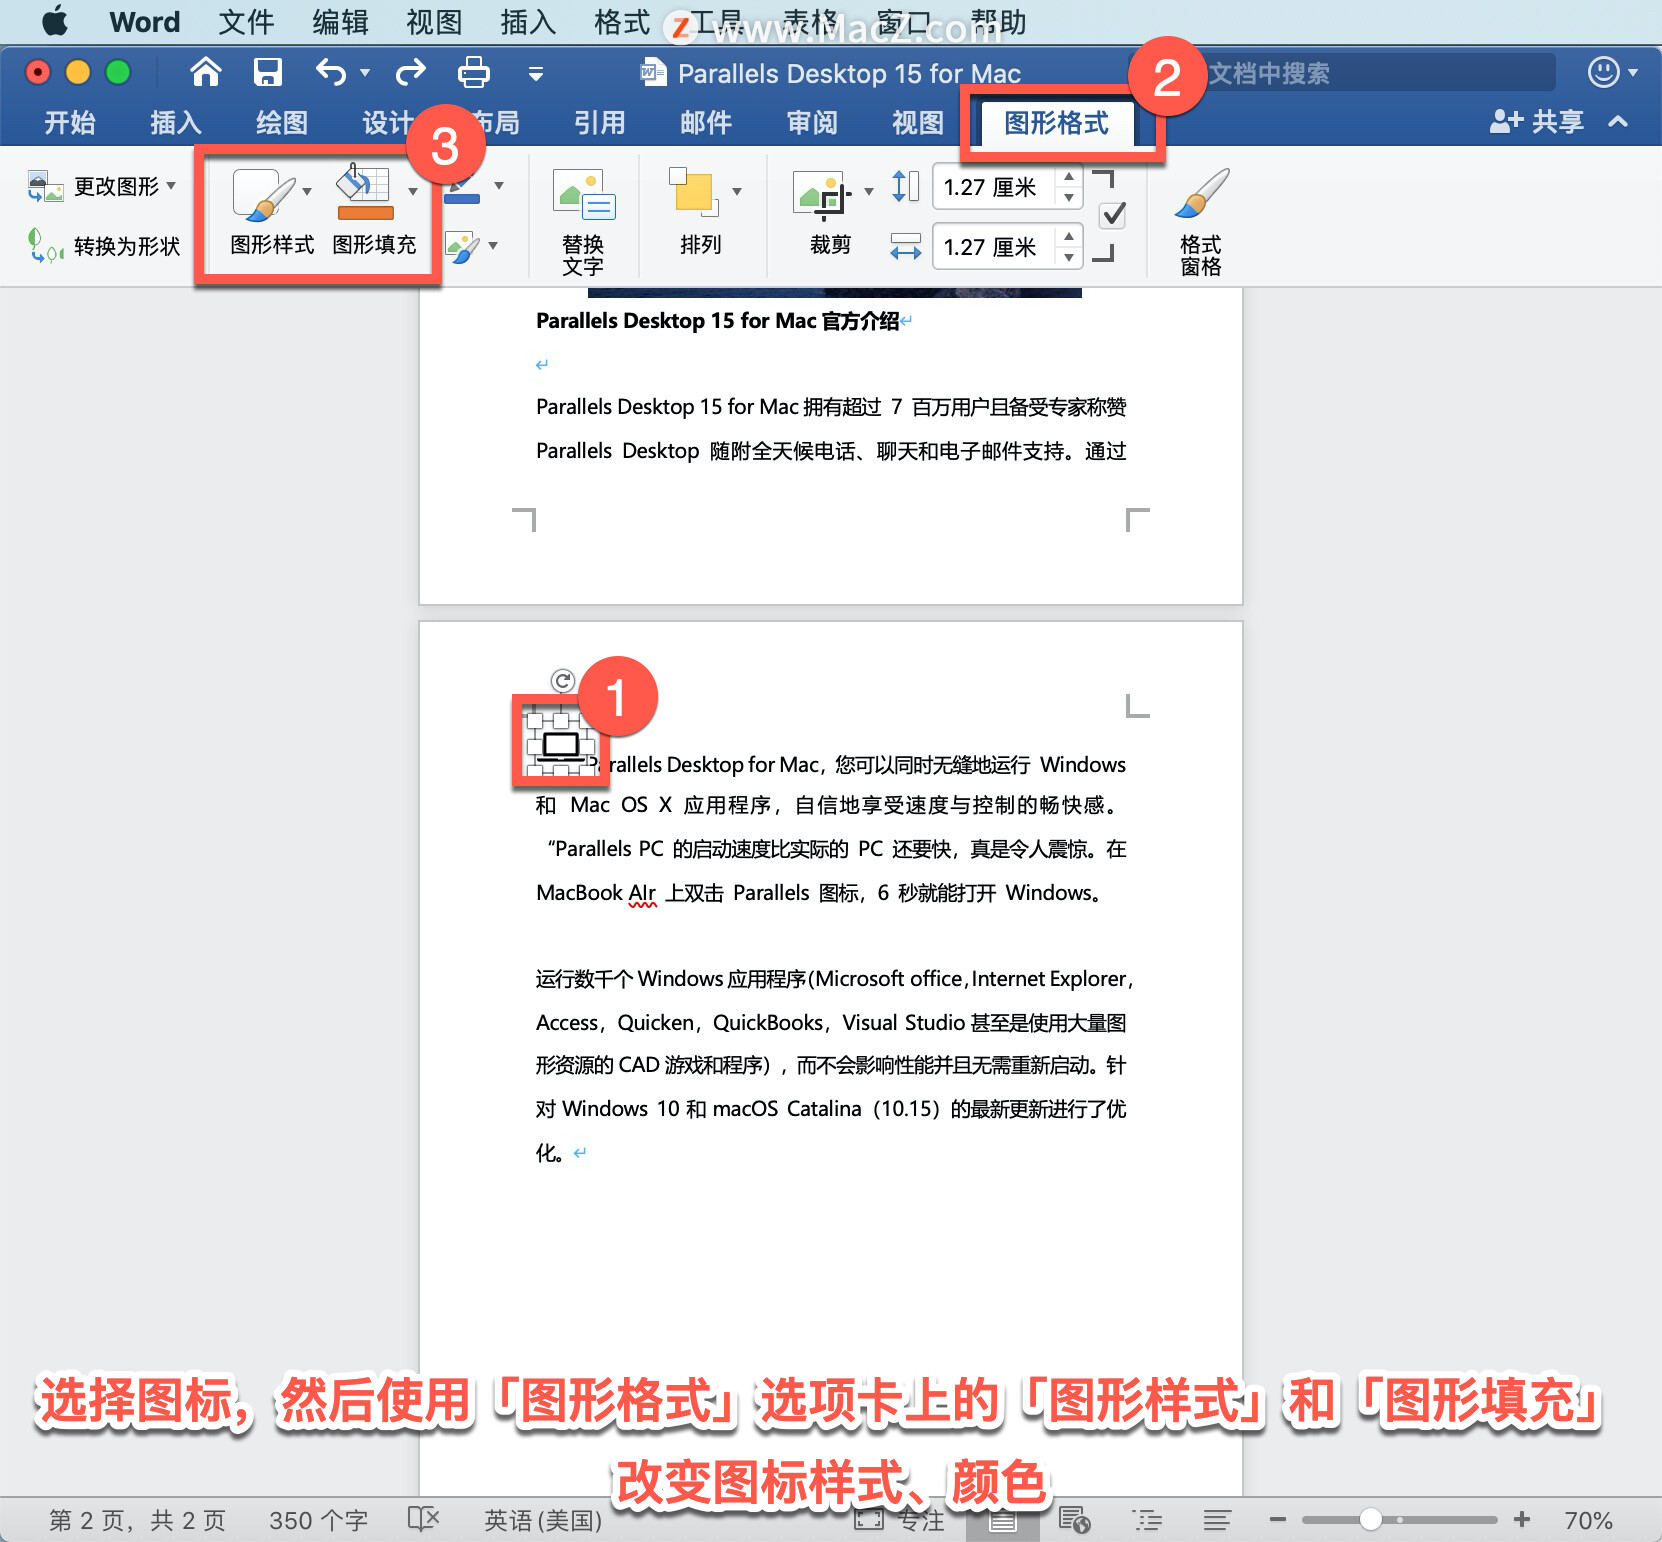The image size is (1662, 1542).
Task: Collapse the ribbon with chevron
Action: [1618, 122]
